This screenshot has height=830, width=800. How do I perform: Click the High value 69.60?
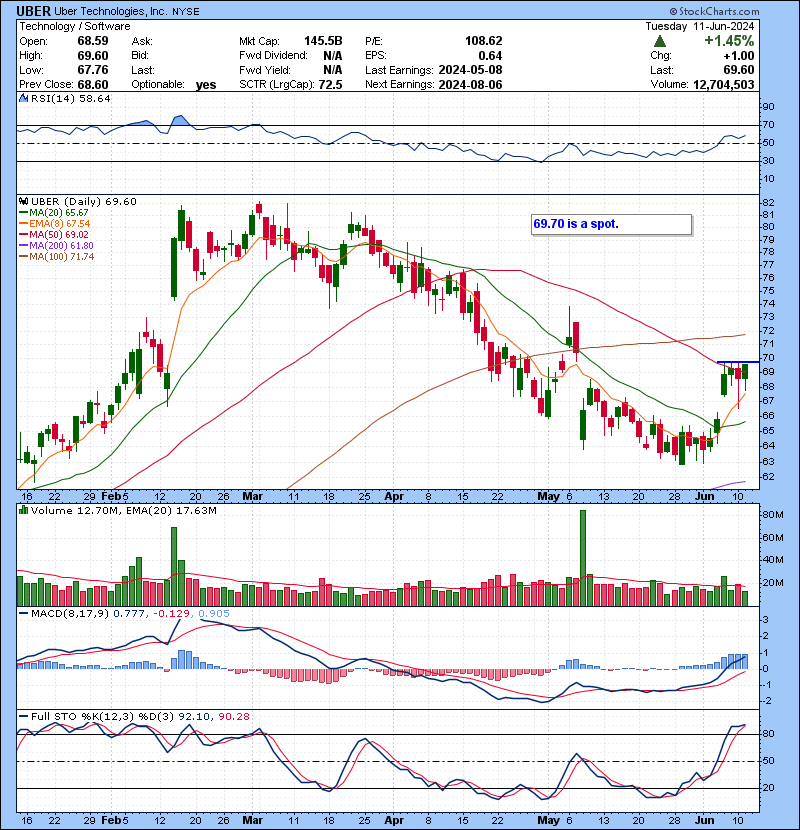point(93,56)
